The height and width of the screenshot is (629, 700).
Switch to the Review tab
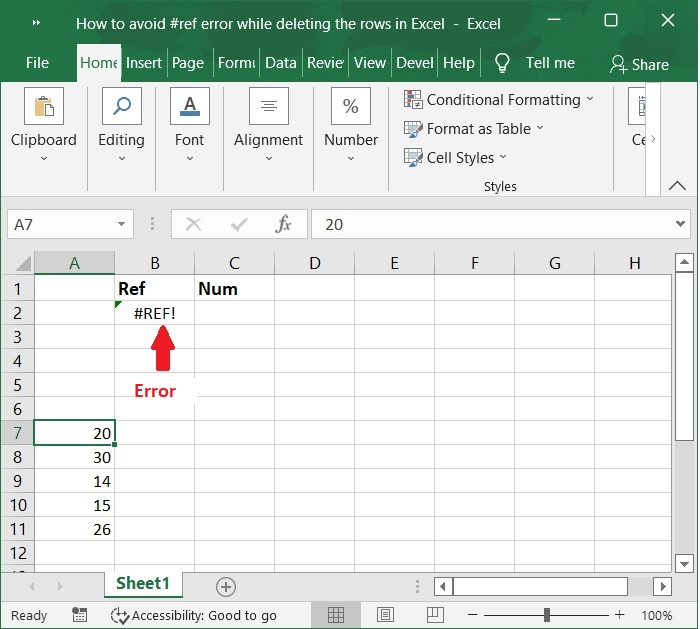click(325, 63)
